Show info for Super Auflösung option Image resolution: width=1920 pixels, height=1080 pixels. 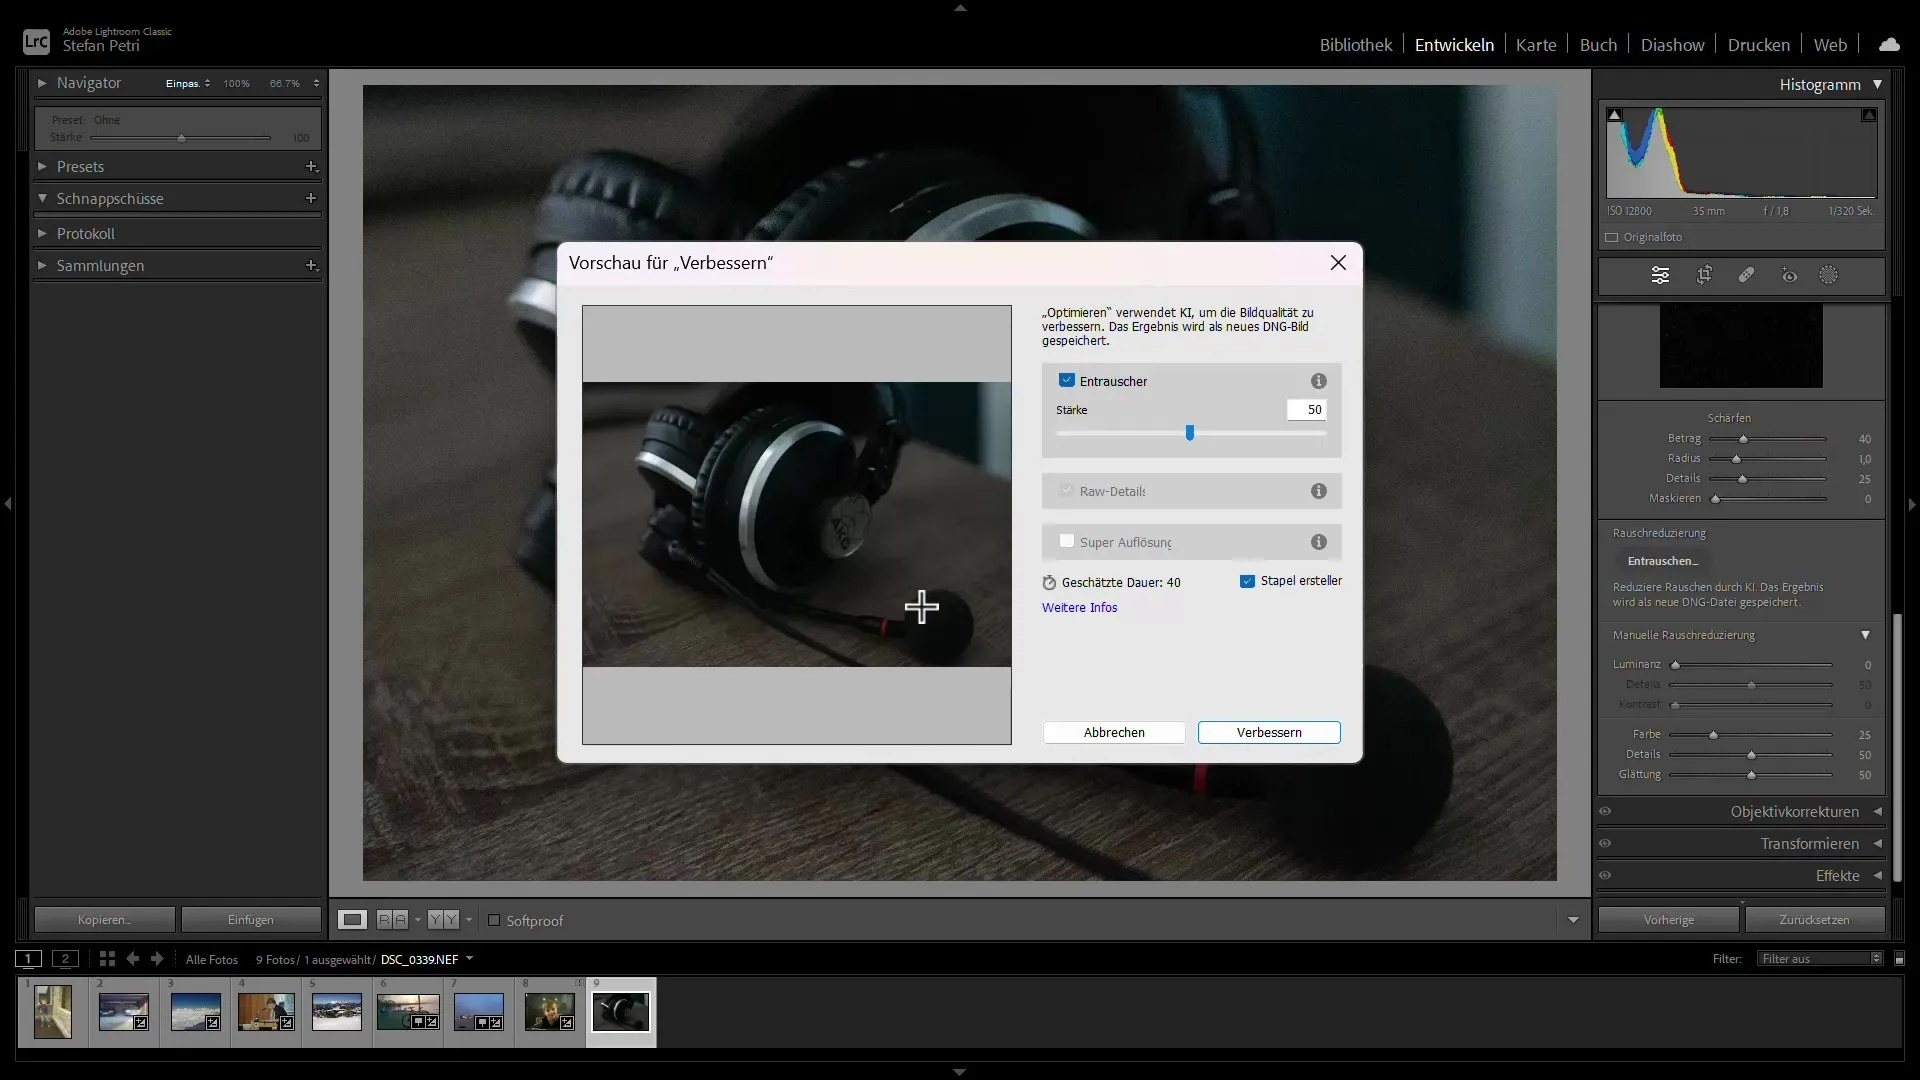(1319, 542)
